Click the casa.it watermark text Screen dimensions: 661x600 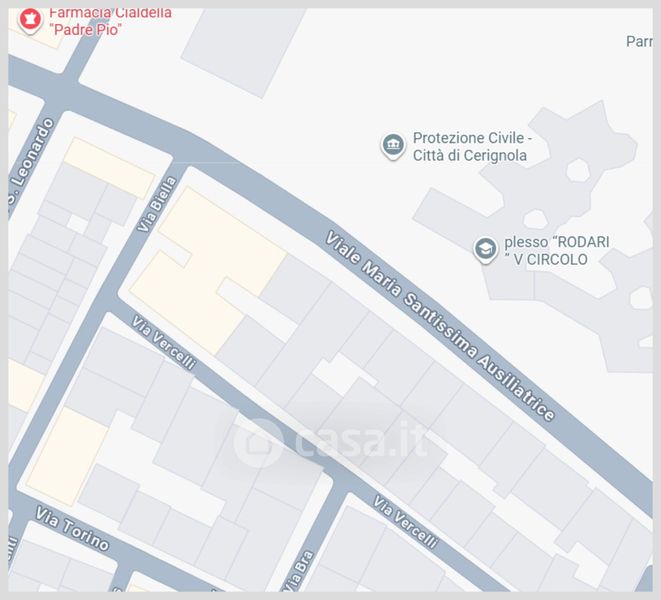tap(361, 441)
